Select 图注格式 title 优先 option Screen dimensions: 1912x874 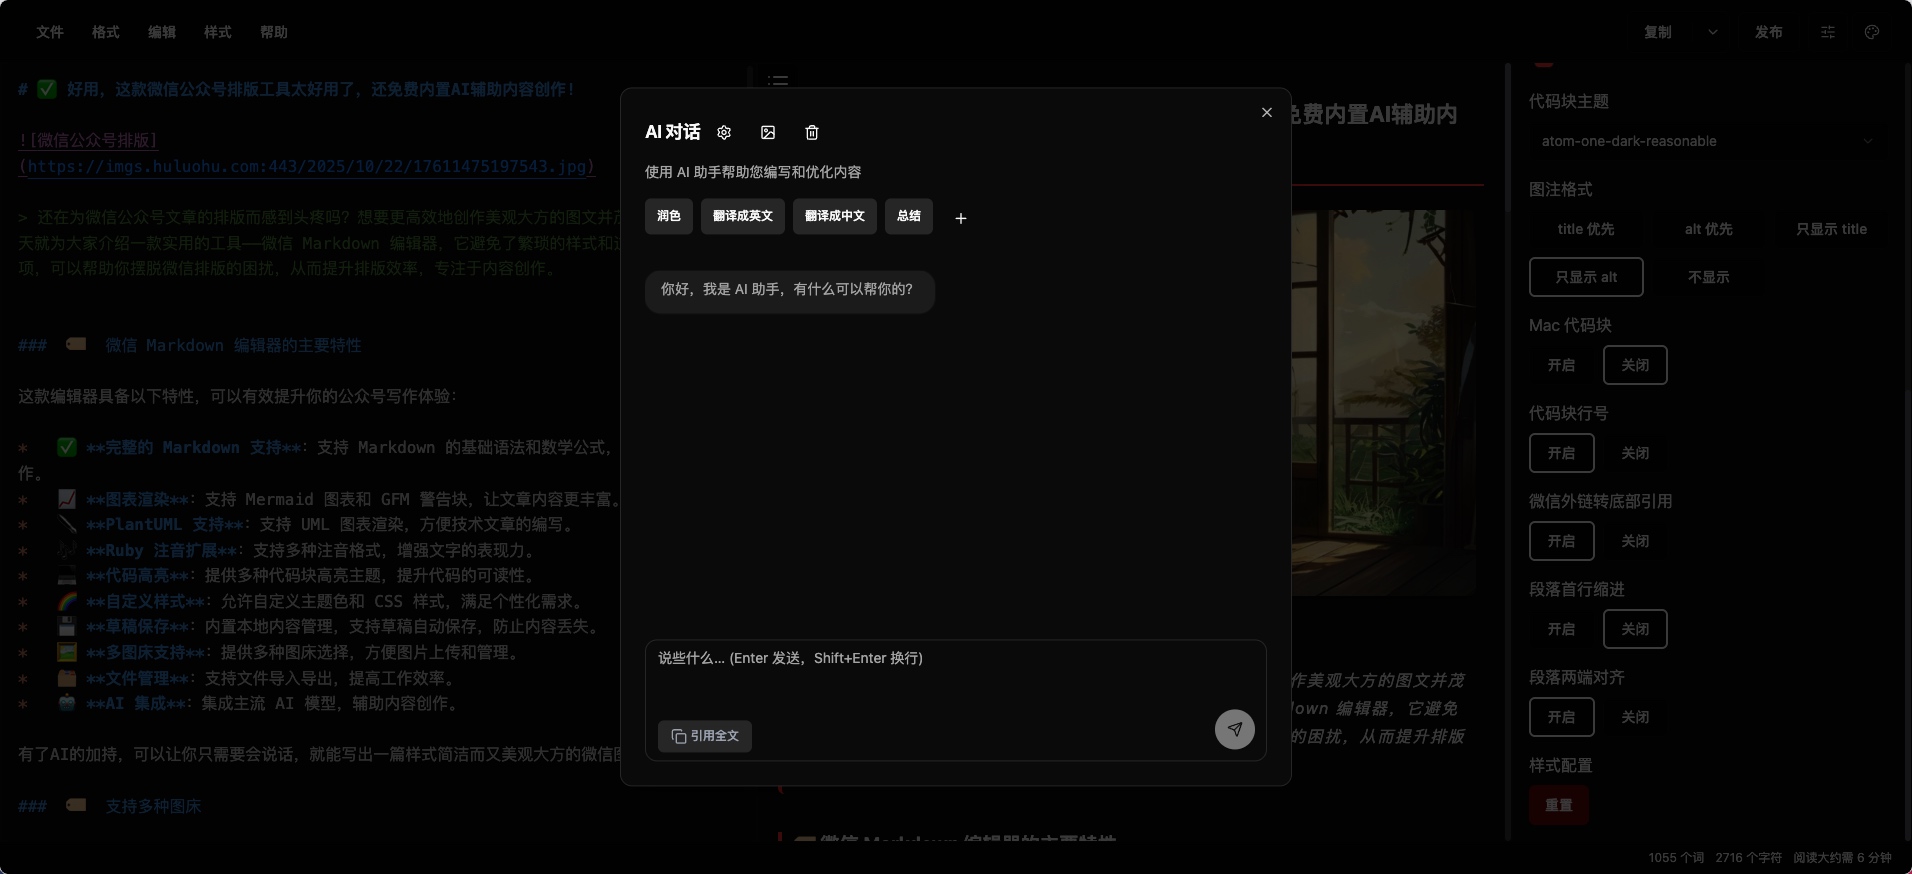pyautogui.click(x=1586, y=229)
